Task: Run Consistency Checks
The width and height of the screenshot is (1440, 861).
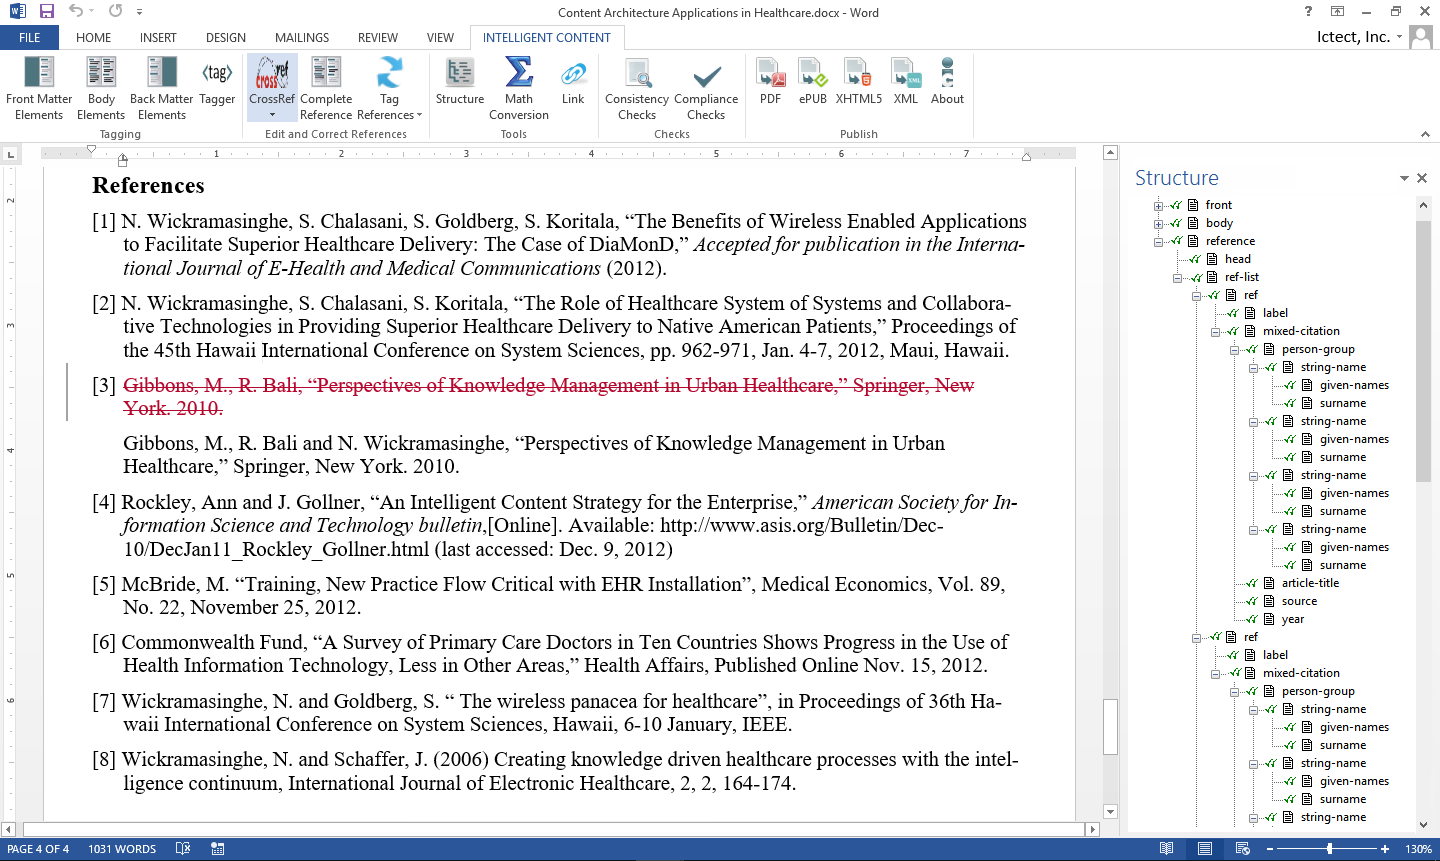Action: click(637, 88)
